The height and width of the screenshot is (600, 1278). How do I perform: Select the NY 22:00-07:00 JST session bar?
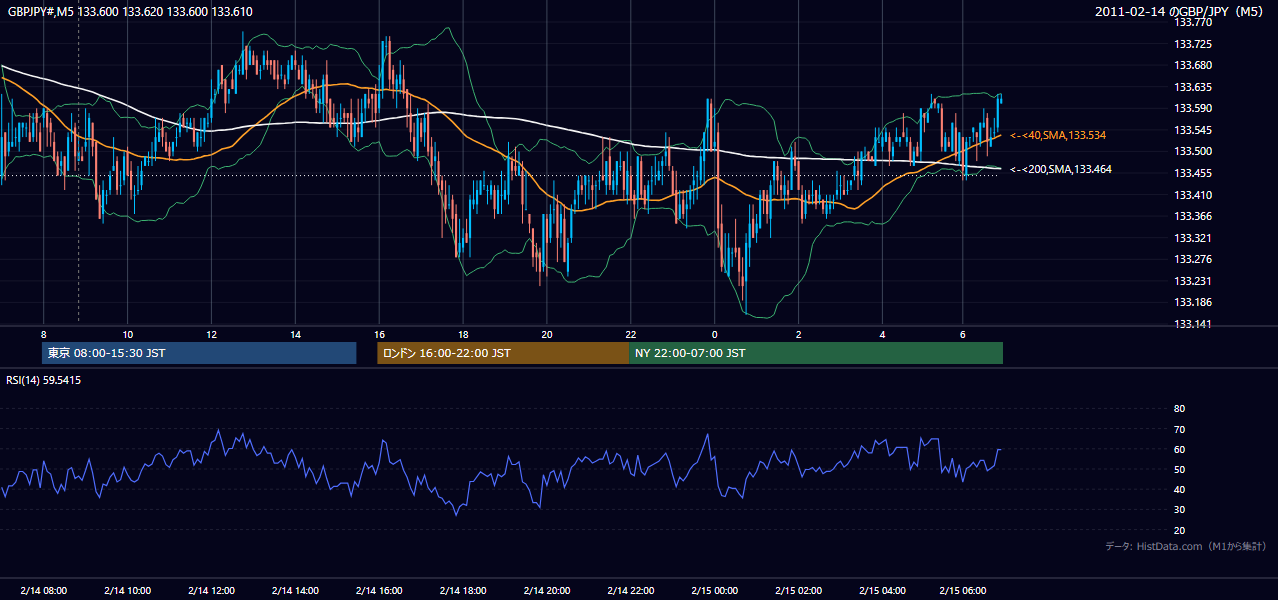pyautogui.click(x=816, y=353)
